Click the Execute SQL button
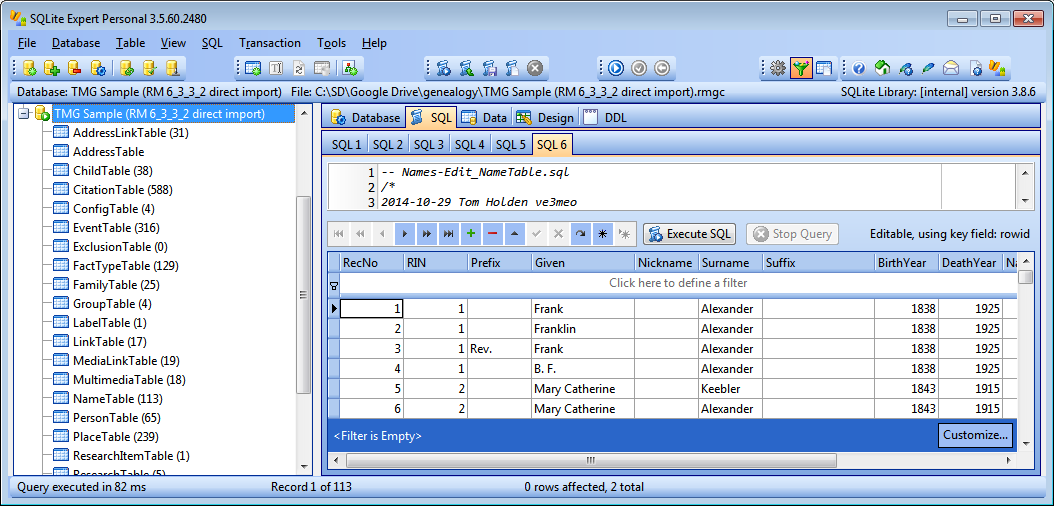This screenshot has height=506, width=1054. coord(690,234)
